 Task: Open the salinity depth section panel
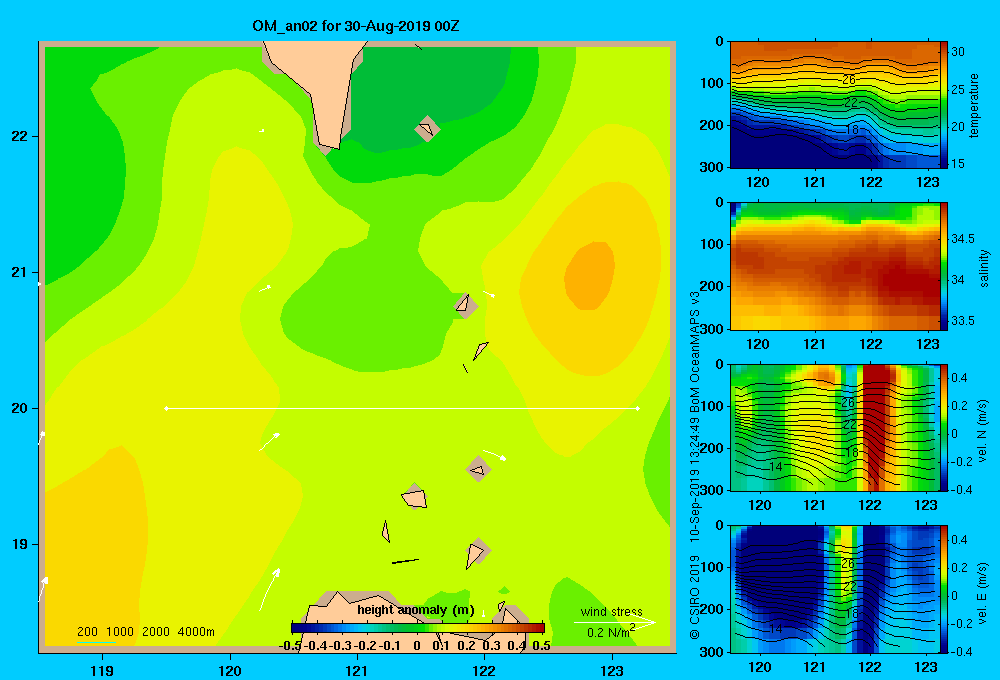pos(834,266)
